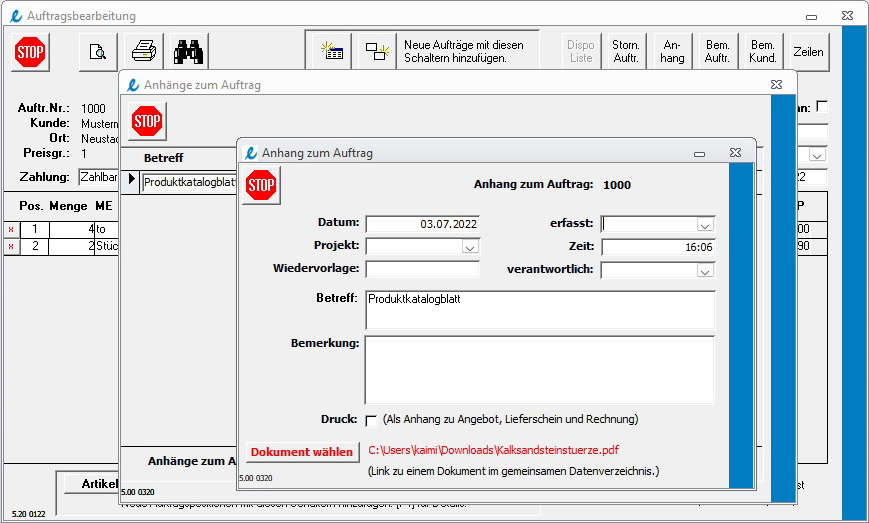869x523 pixels.
Task: Click the STOP icon in Auftragsbearbeitung toolbar
Action: (31, 51)
